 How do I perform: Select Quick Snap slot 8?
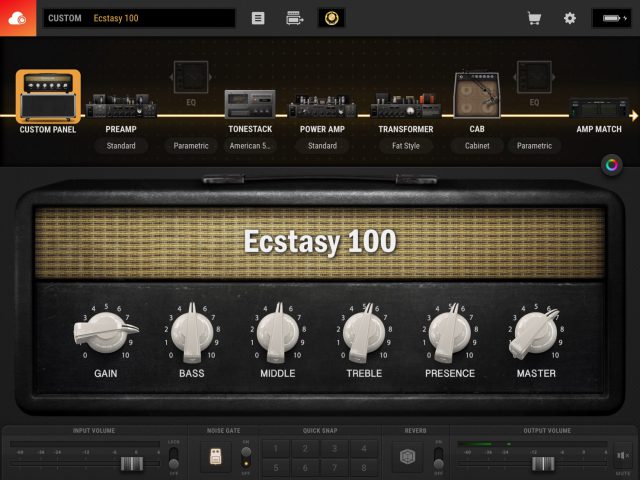pos(364,467)
